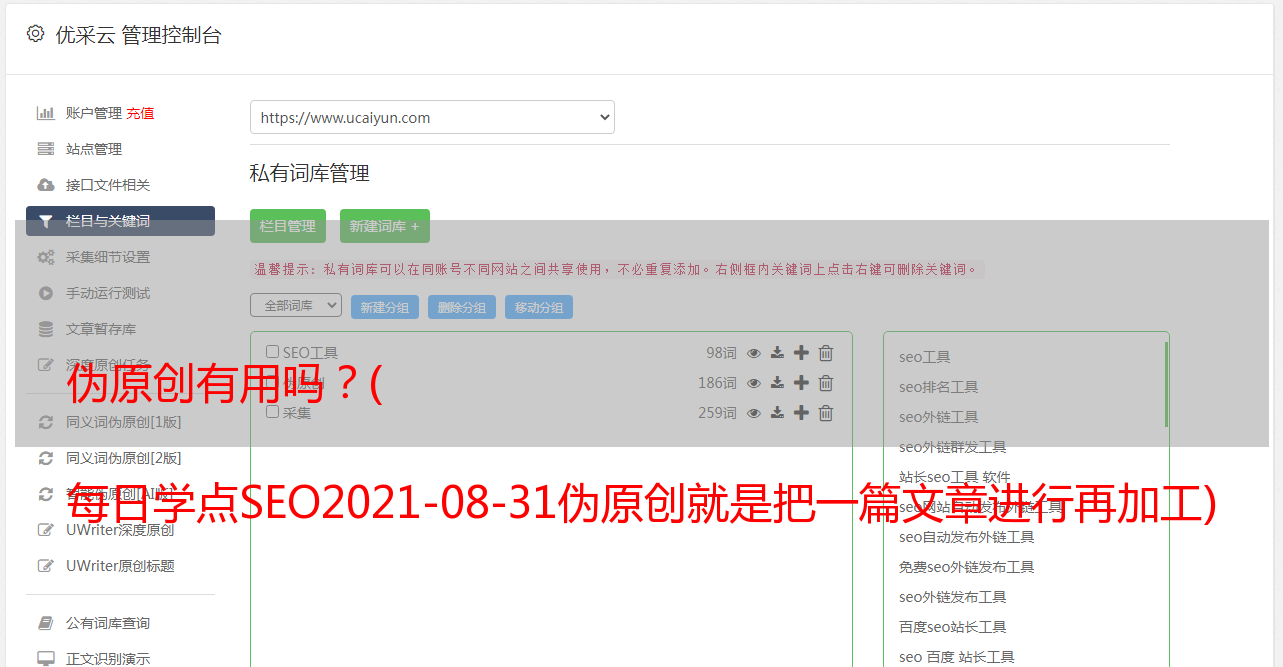Viewport: 1283px width, 667px height.
Task: Go to 文章暂存库
Action: pos(101,329)
